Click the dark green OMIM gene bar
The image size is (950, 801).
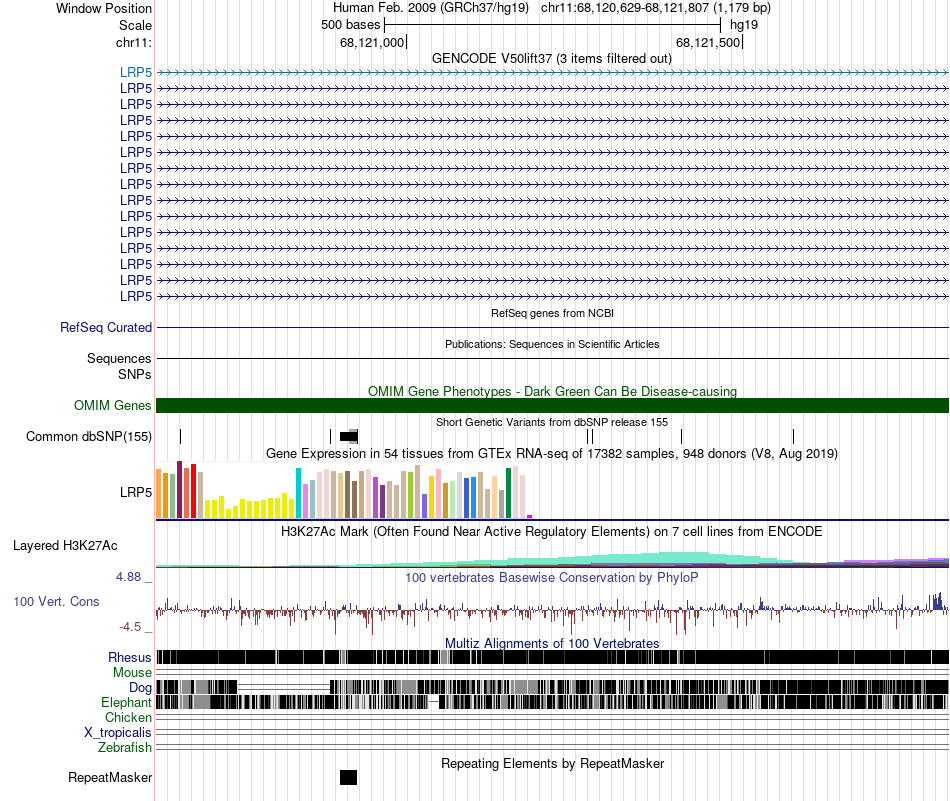[553, 406]
